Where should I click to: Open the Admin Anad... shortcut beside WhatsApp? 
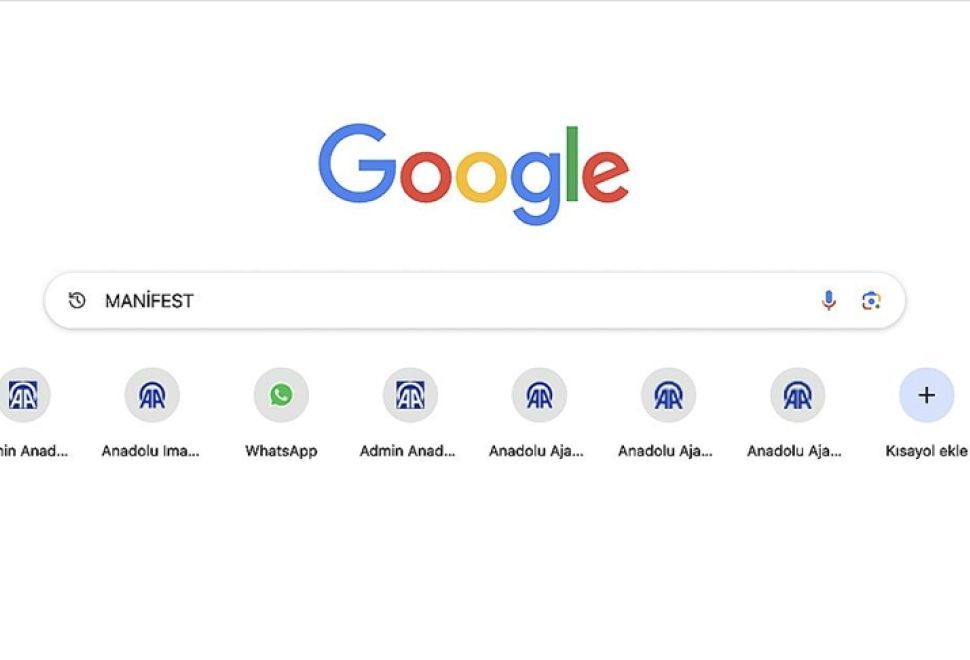410,395
